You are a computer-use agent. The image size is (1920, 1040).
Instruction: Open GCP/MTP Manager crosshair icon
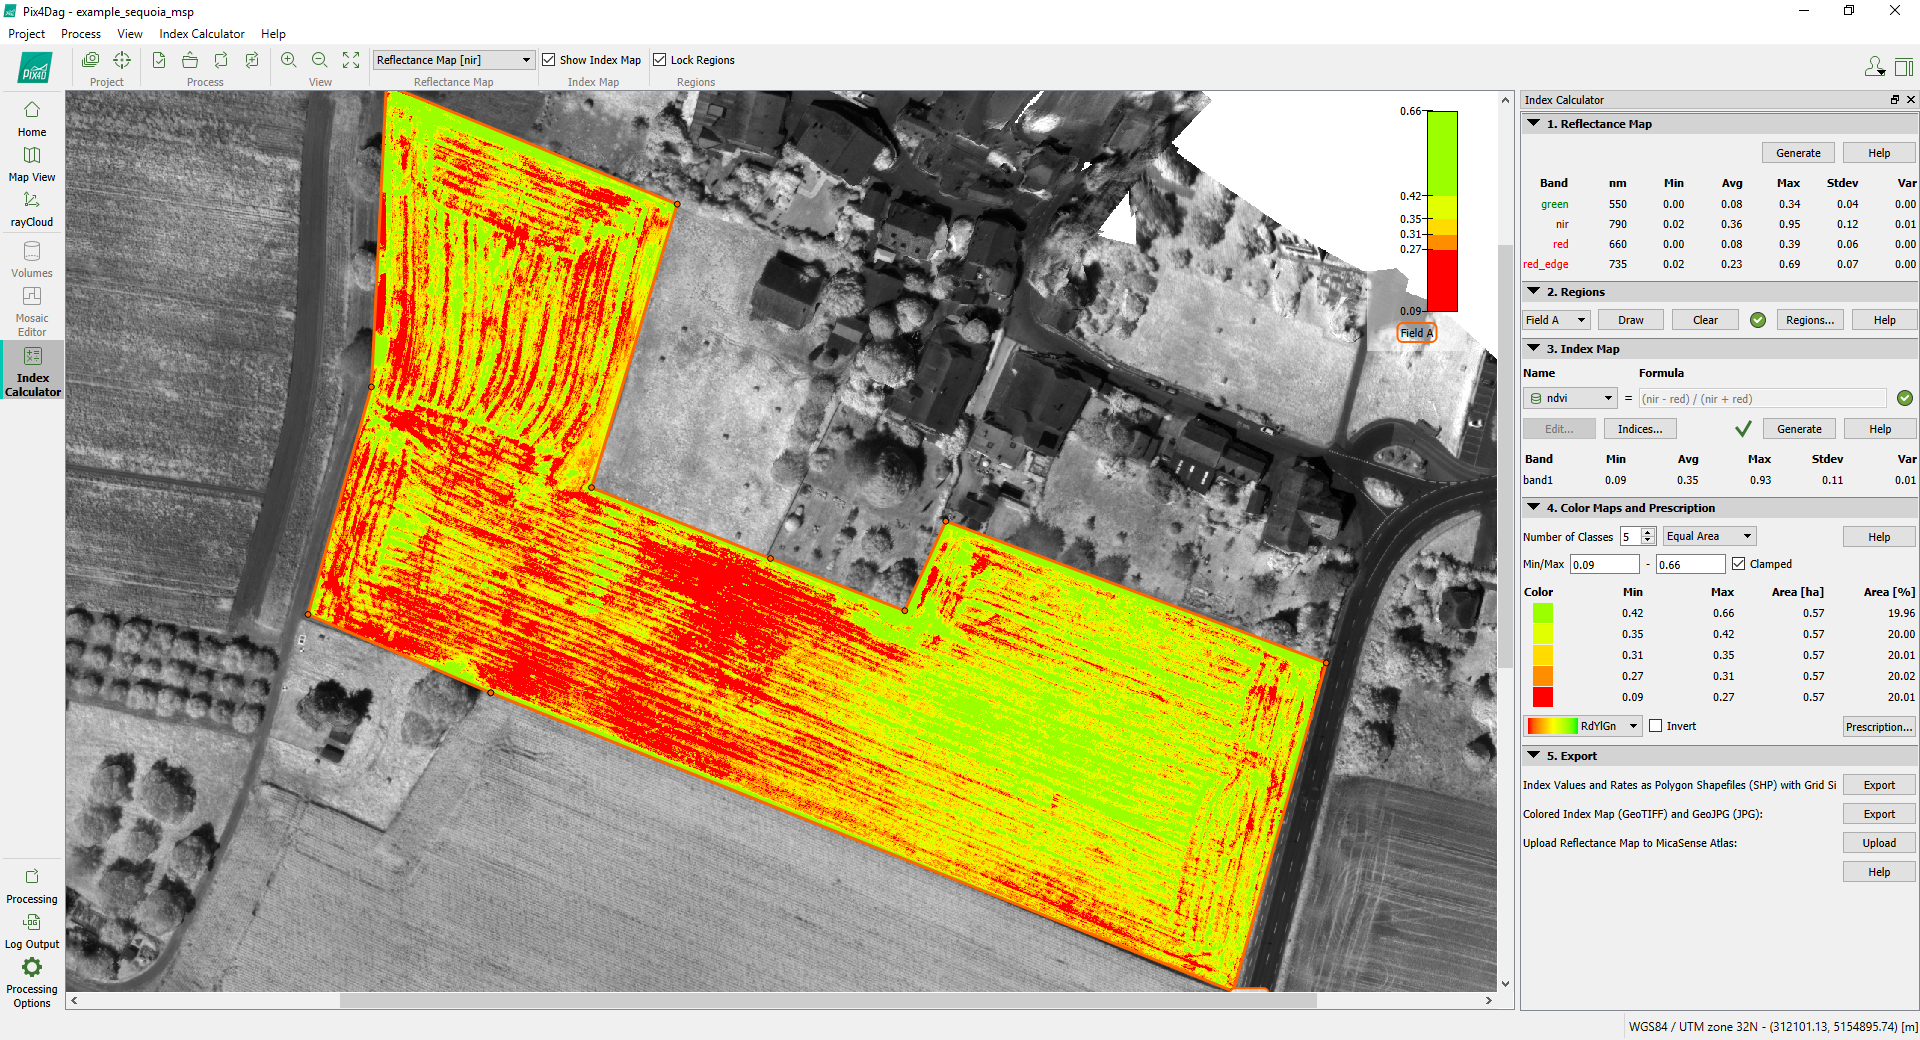click(x=122, y=60)
